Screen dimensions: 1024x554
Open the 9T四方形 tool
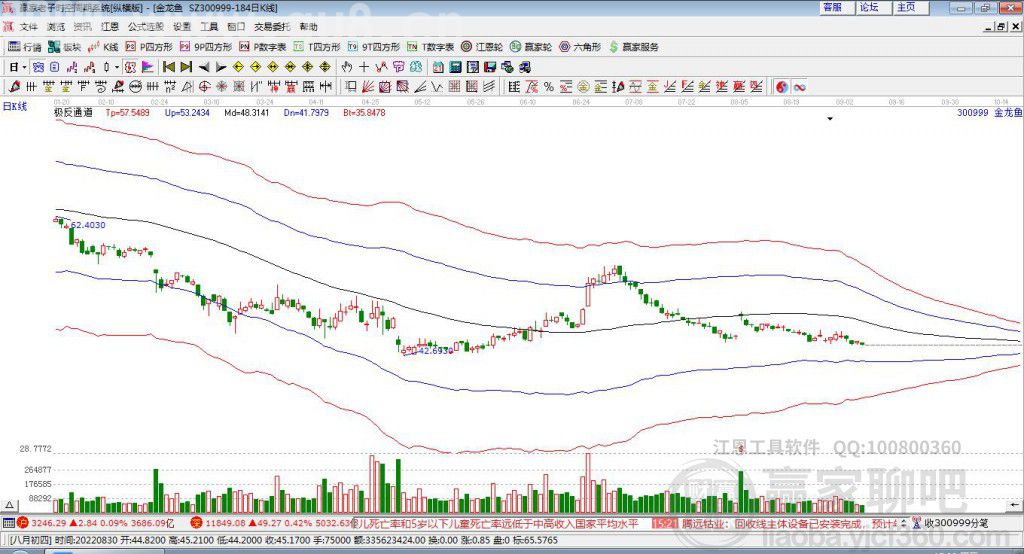[x=374, y=47]
